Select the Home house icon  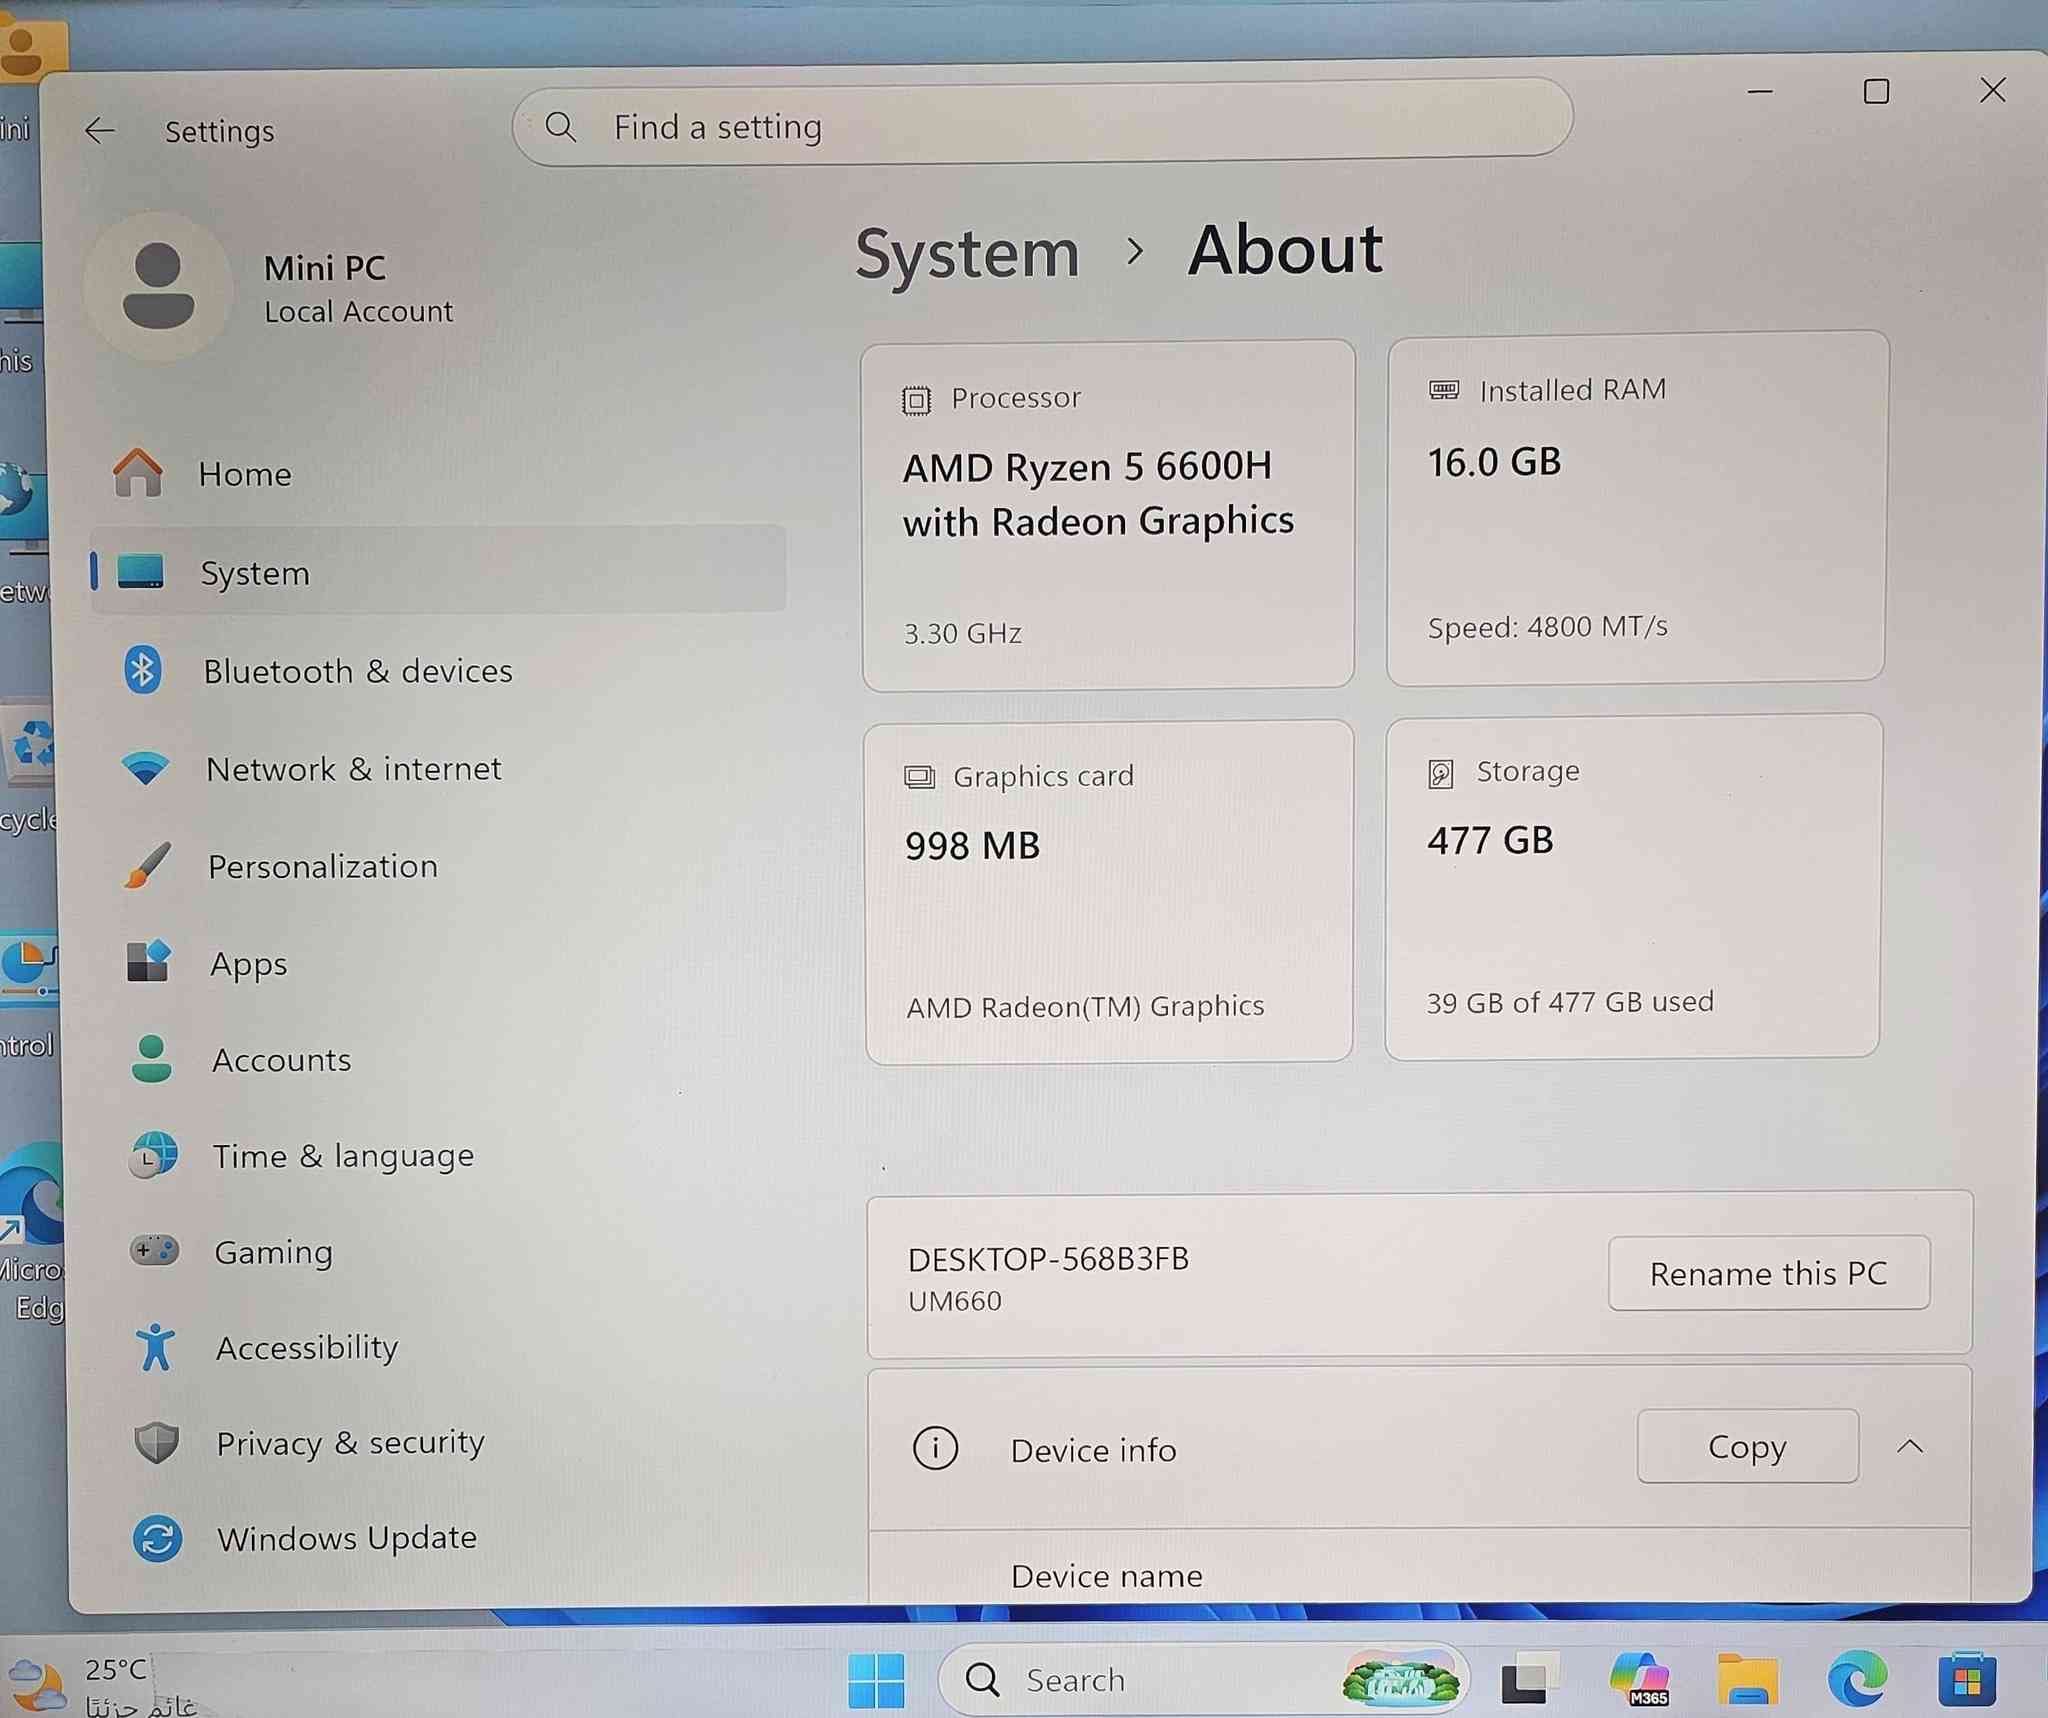pyautogui.click(x=138, y=472)
